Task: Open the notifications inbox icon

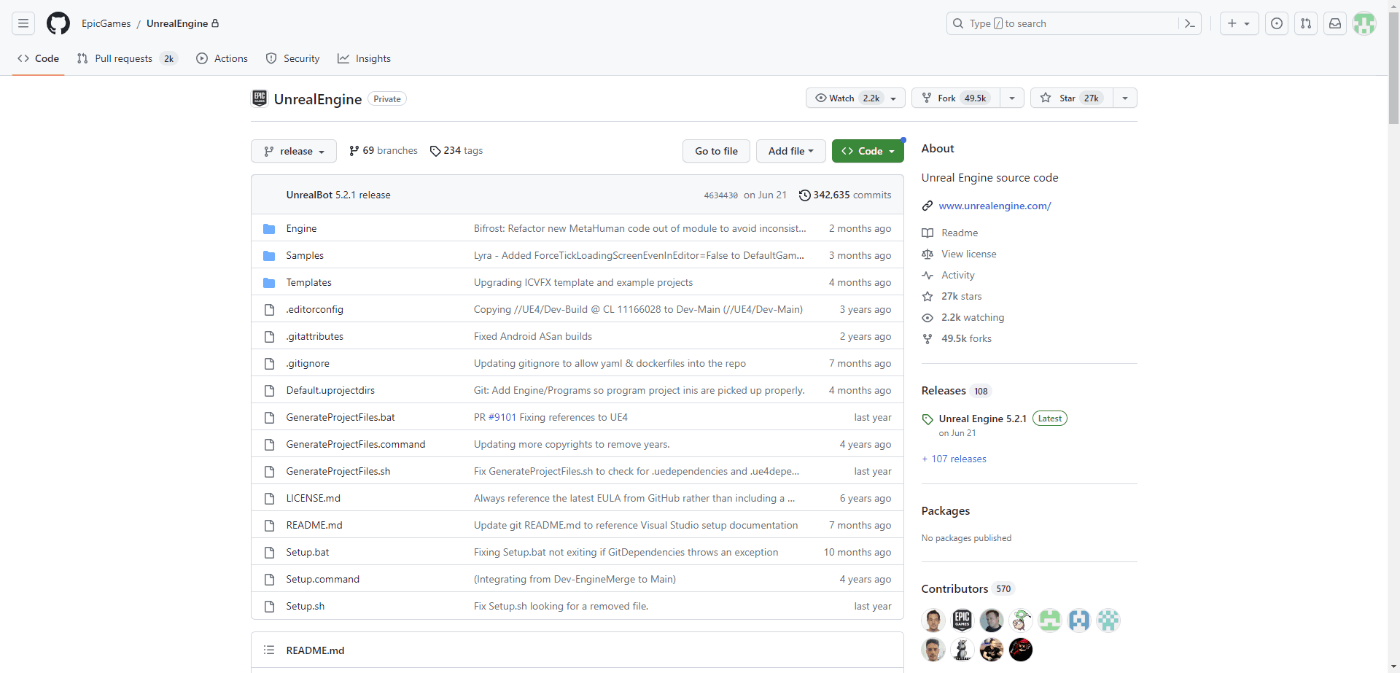Action: [x=1335, y=23]
